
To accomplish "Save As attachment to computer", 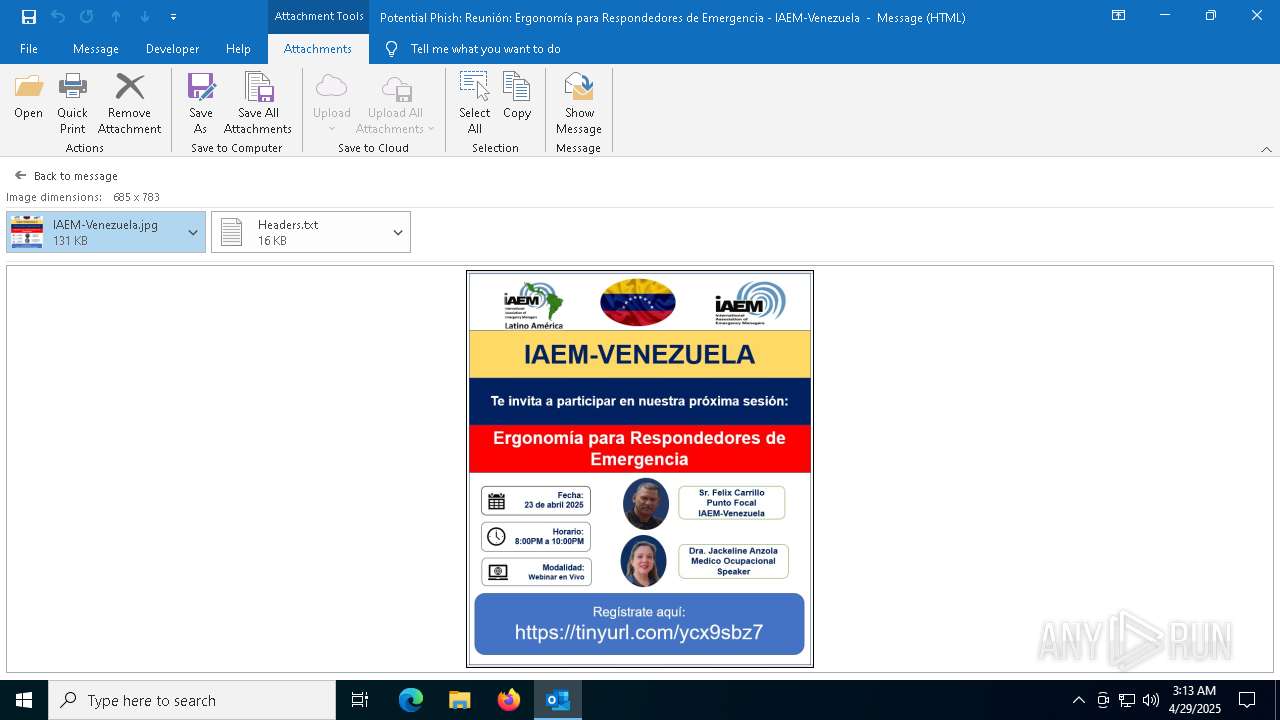I will tap(201, 104).
